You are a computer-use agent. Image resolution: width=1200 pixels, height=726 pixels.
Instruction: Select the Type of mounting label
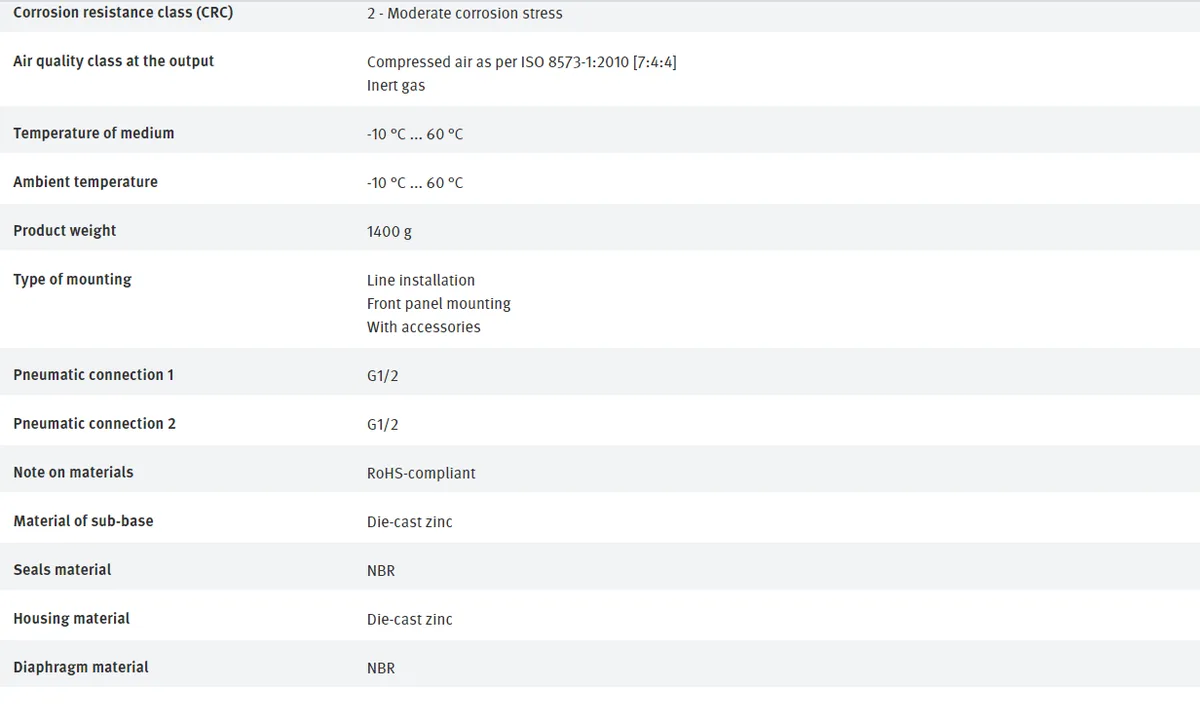pos(72,280)
